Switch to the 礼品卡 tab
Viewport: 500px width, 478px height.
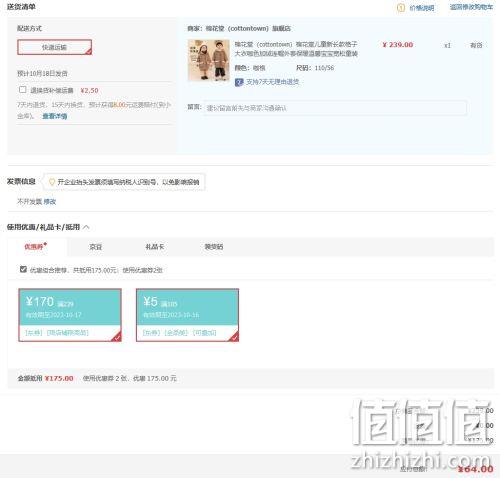point(155,247)
